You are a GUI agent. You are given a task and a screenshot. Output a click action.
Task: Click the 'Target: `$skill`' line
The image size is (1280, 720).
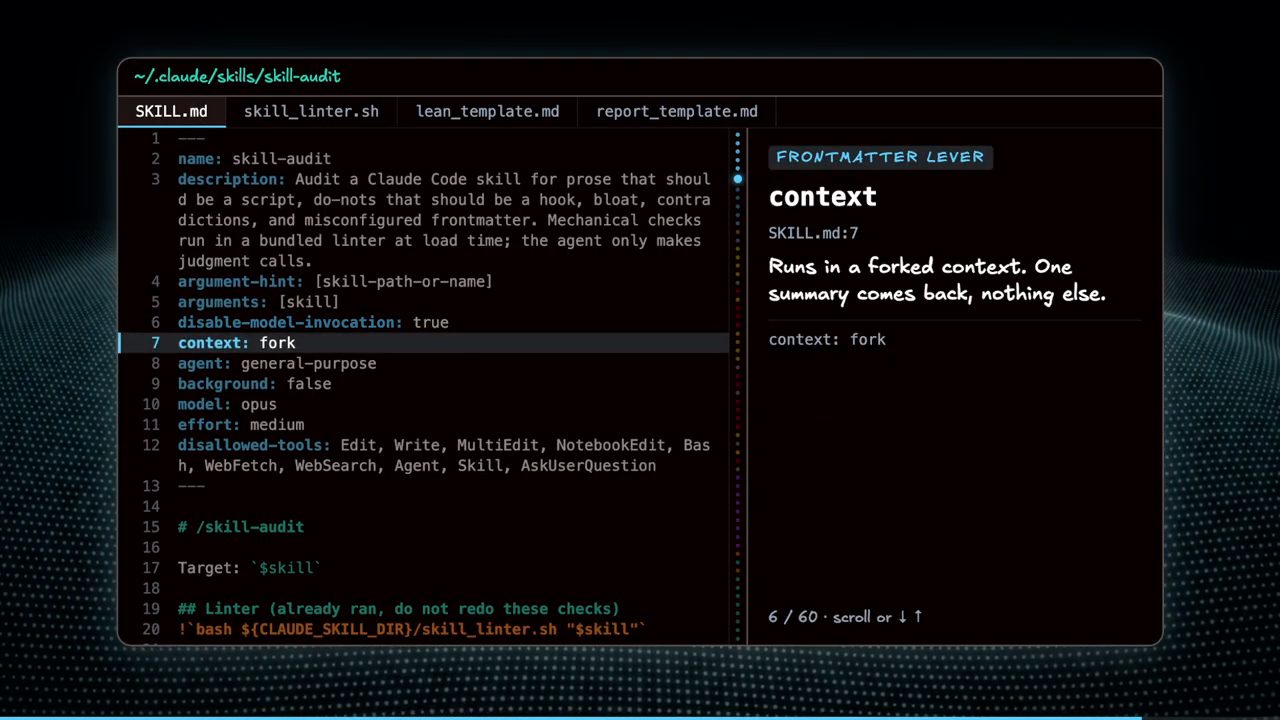click(x=249, y=568)
